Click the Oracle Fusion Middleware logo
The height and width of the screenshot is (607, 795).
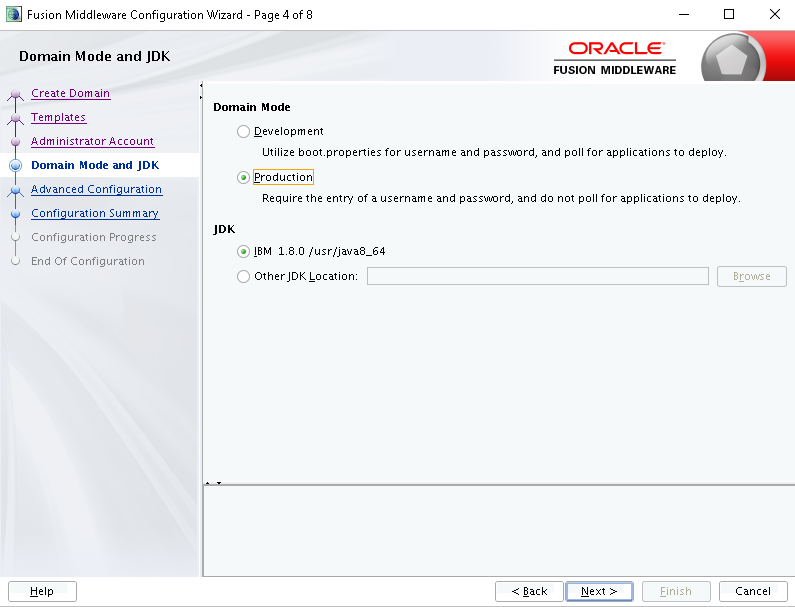pos(615,58)
